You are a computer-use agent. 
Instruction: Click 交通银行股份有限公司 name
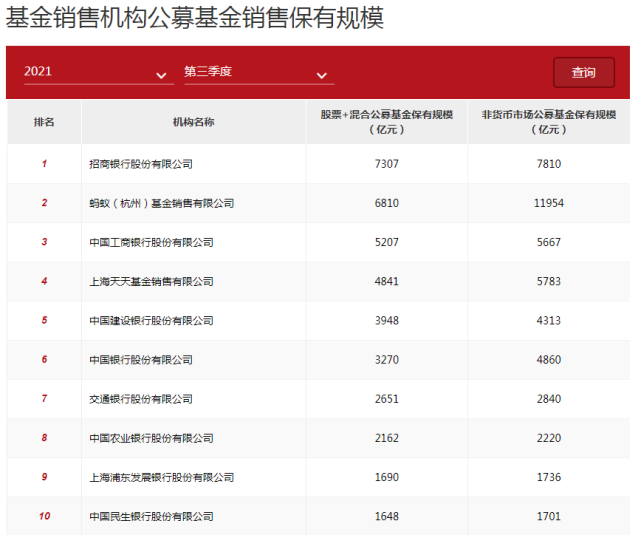click(141, 399)
